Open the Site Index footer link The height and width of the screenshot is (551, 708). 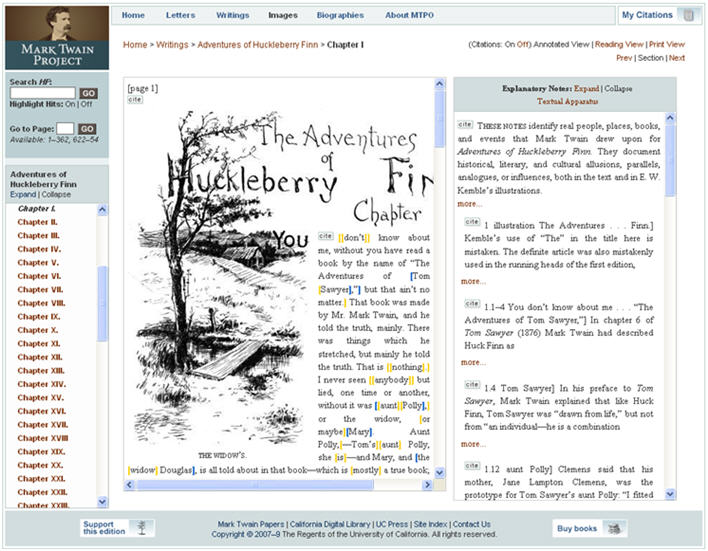pos(430,524)
